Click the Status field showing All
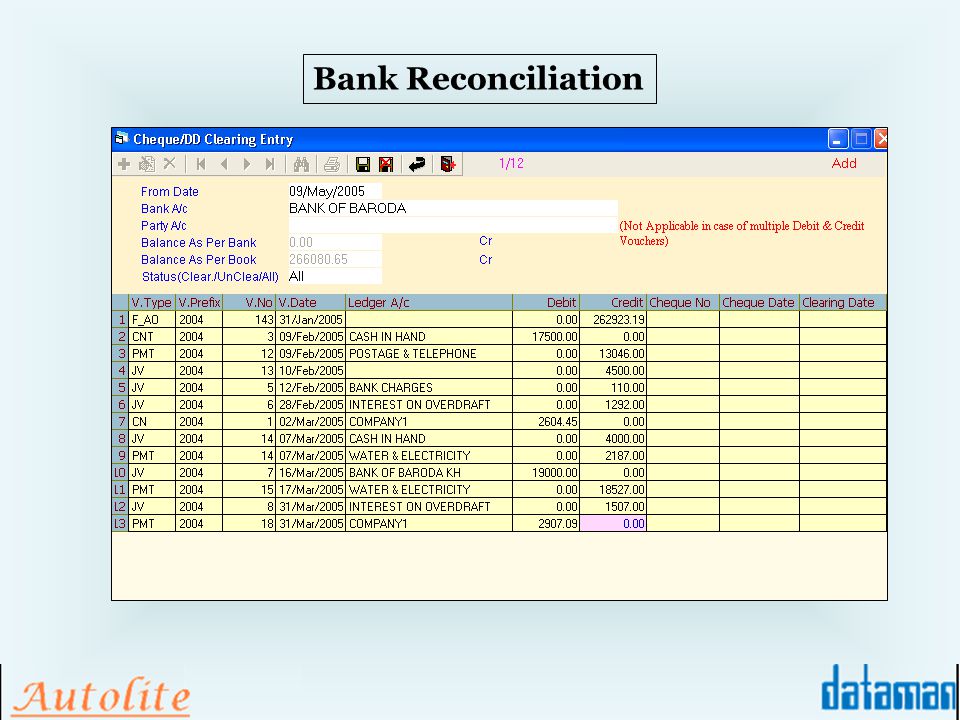This screenshot has width=960, height=720. [335, 276]
